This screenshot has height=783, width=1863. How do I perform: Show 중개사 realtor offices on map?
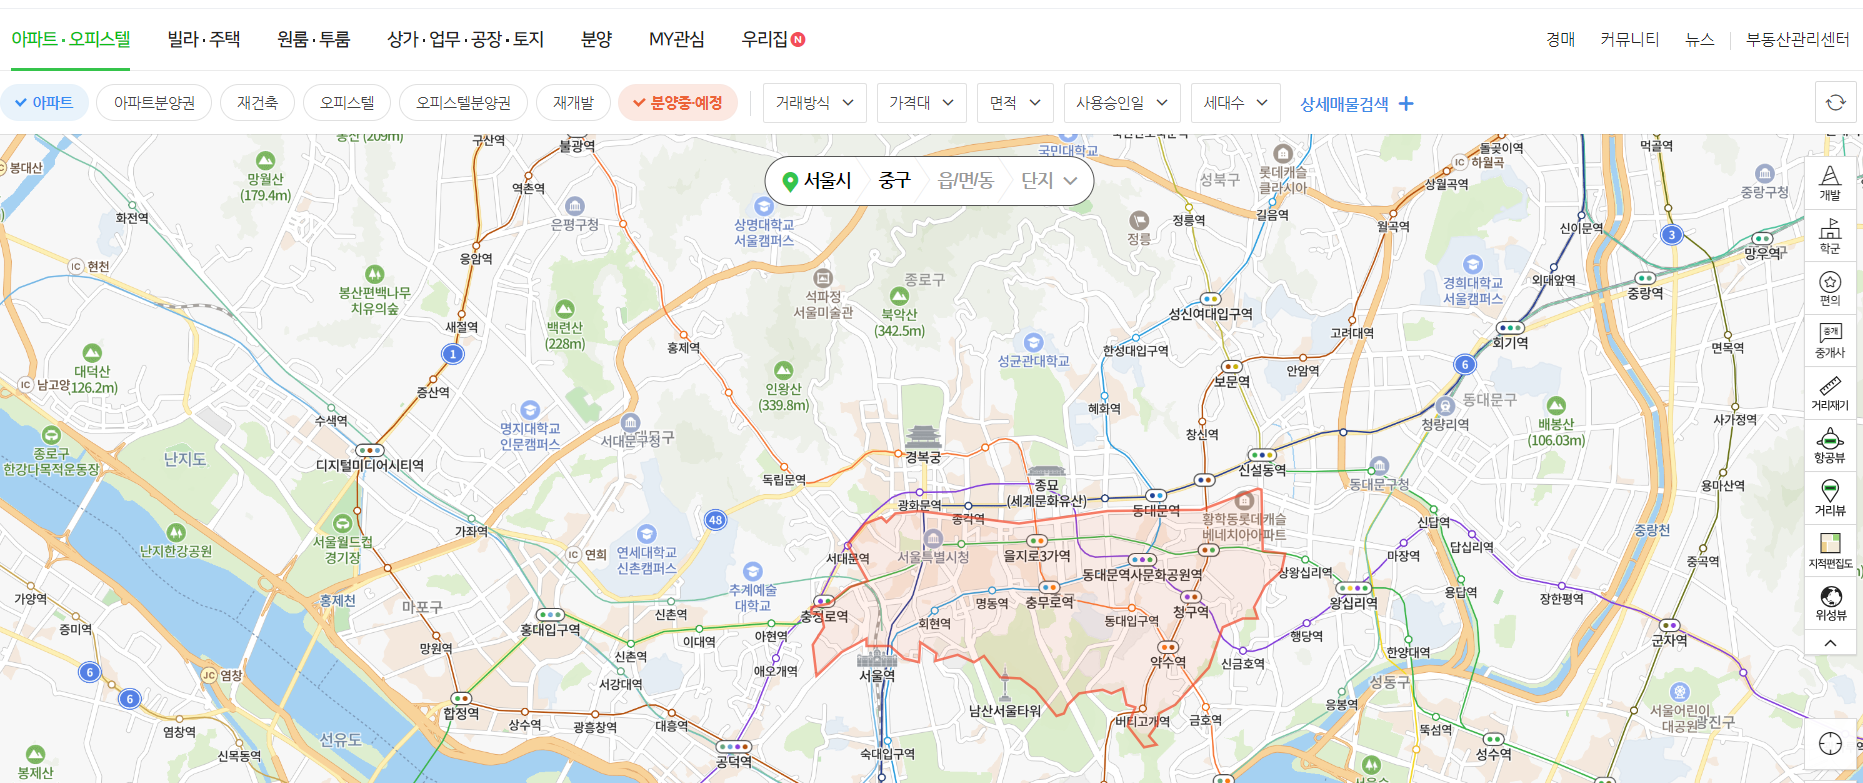[1830, 341]
